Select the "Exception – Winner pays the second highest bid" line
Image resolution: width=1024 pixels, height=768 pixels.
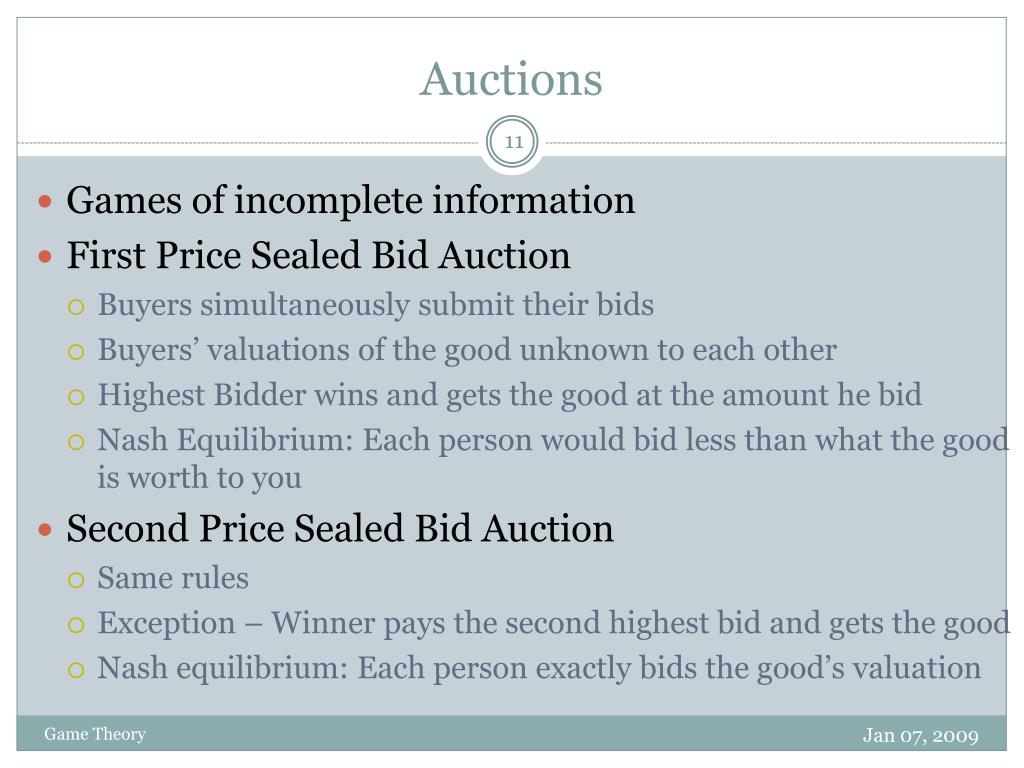554,623
